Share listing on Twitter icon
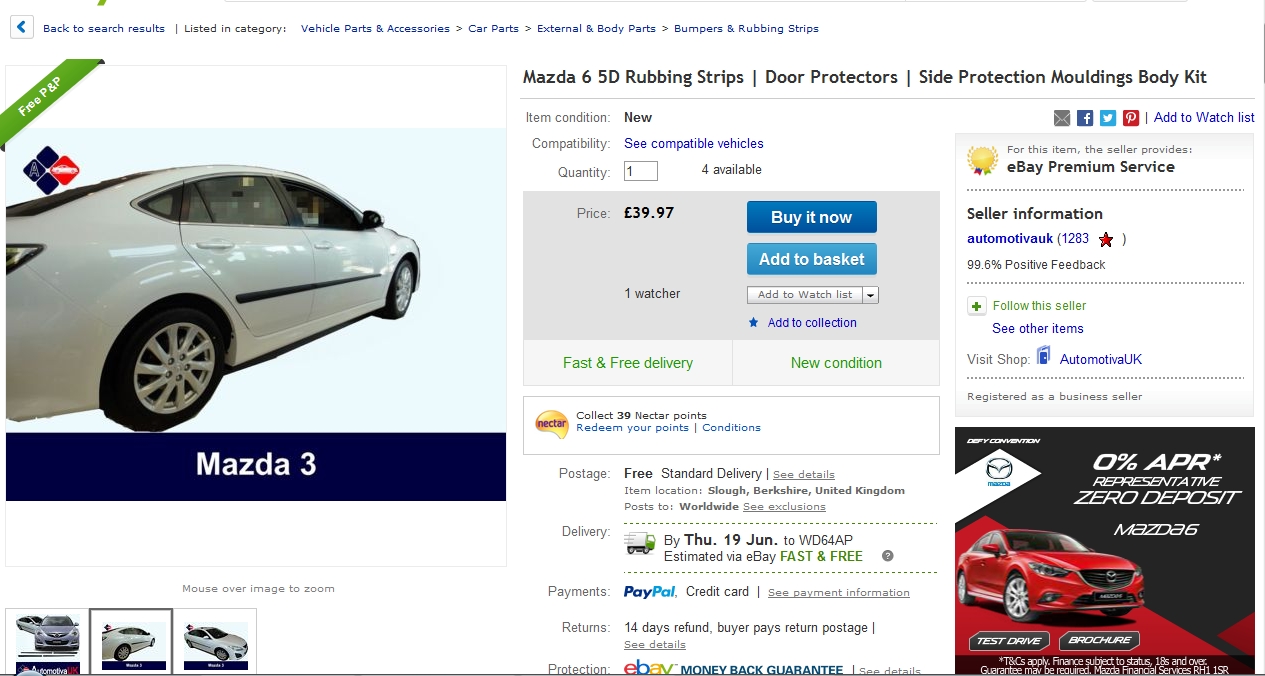 pos(1108,118)
